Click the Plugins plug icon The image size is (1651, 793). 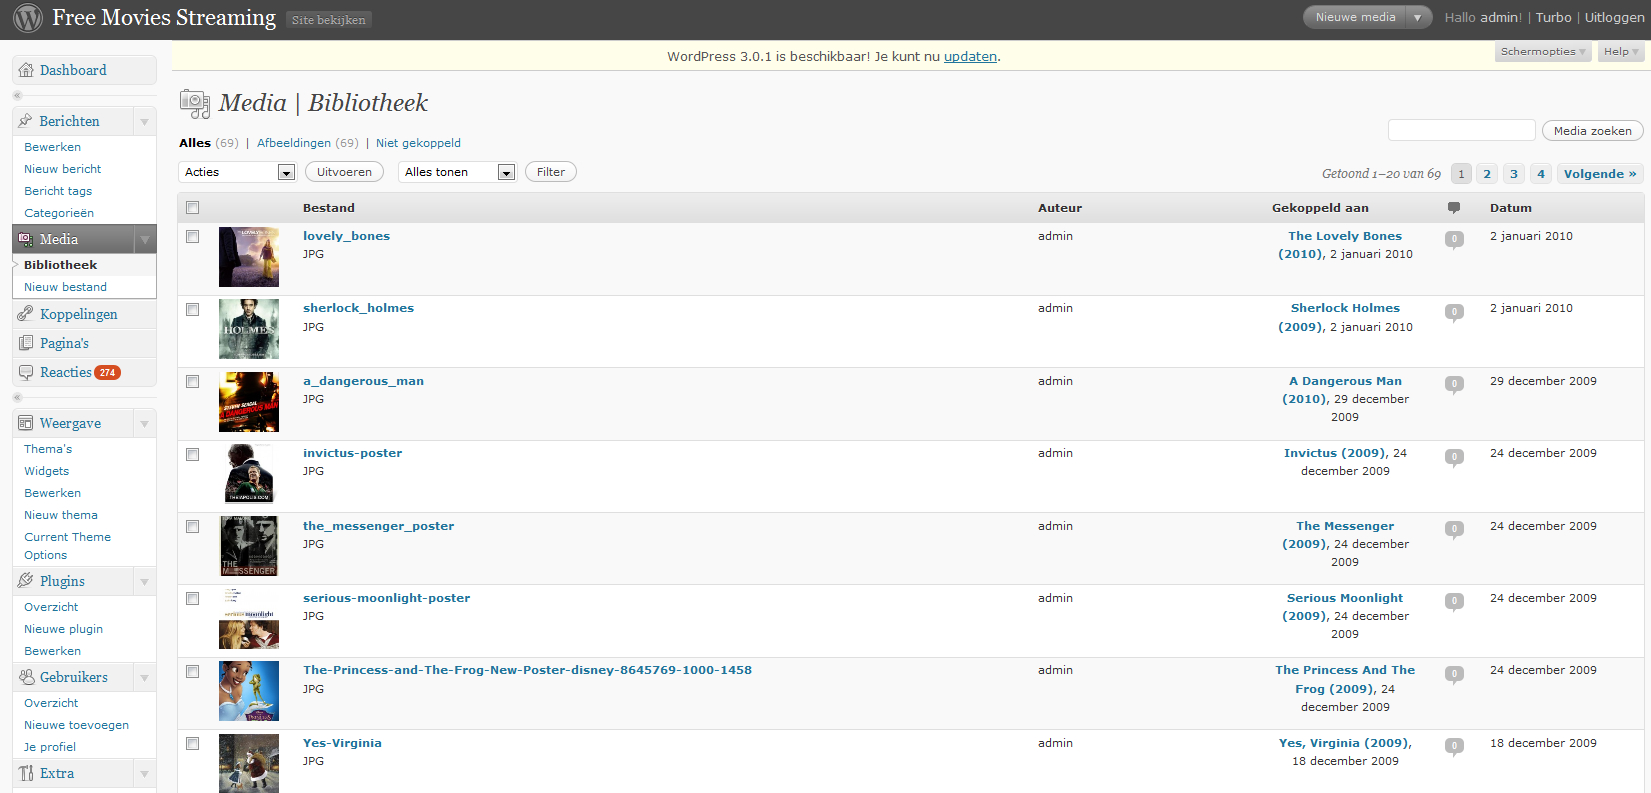coord(26,581)
